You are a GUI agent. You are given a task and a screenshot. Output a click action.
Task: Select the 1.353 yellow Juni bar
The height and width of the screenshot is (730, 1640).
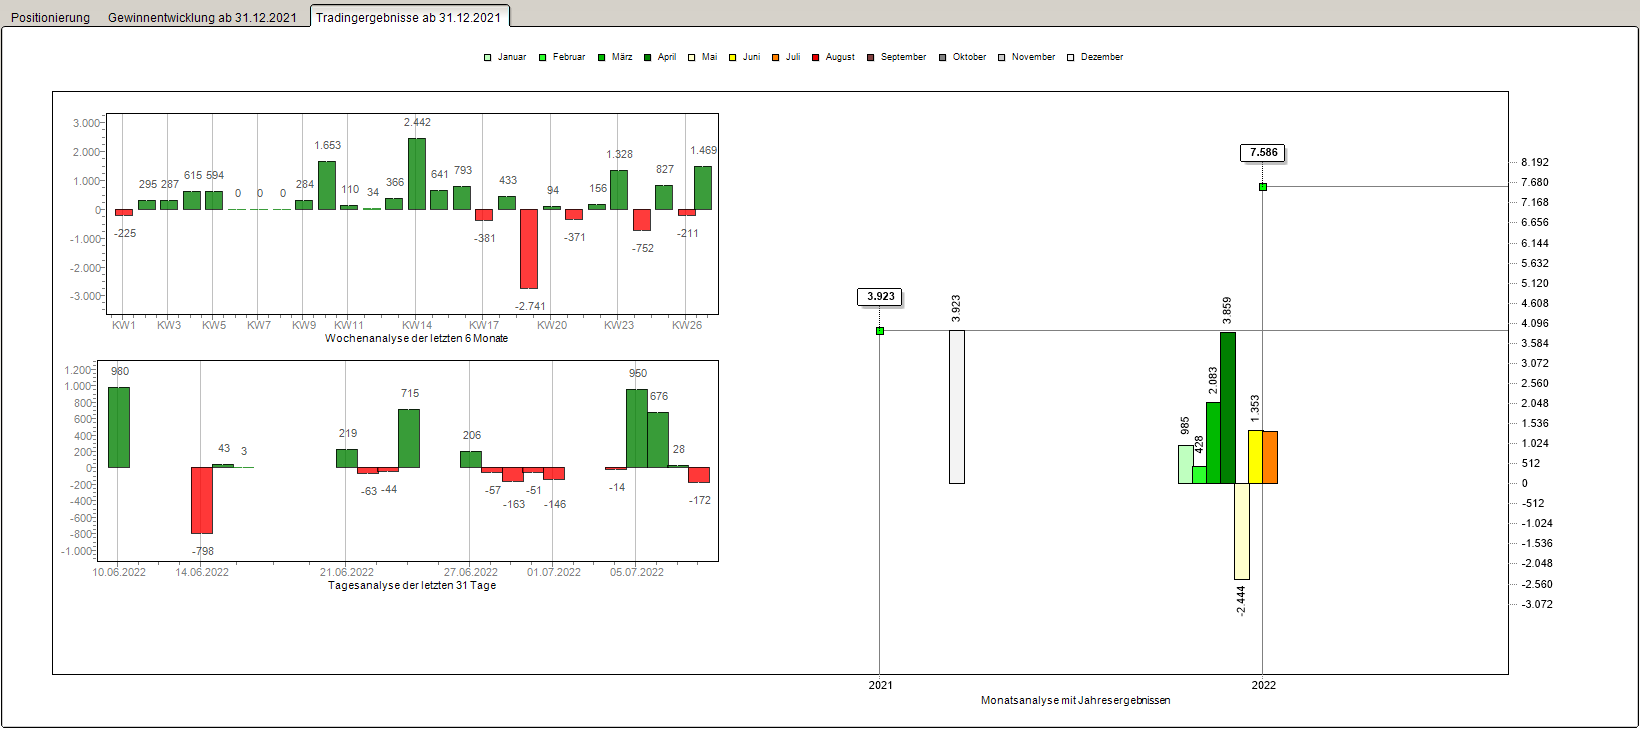pyautogui.click(x=1255, y=456)
